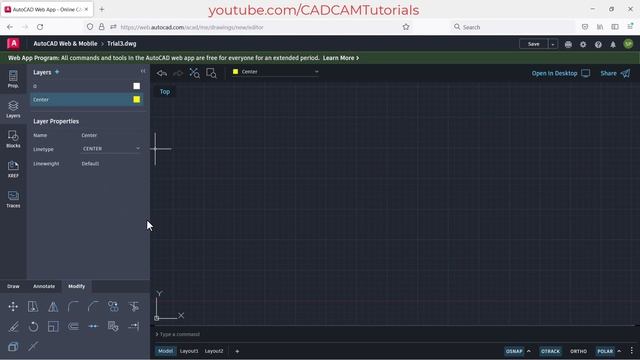Select the Stretch tool
Image resolution: width=640 pixels, height=360 pixels.
33,307
